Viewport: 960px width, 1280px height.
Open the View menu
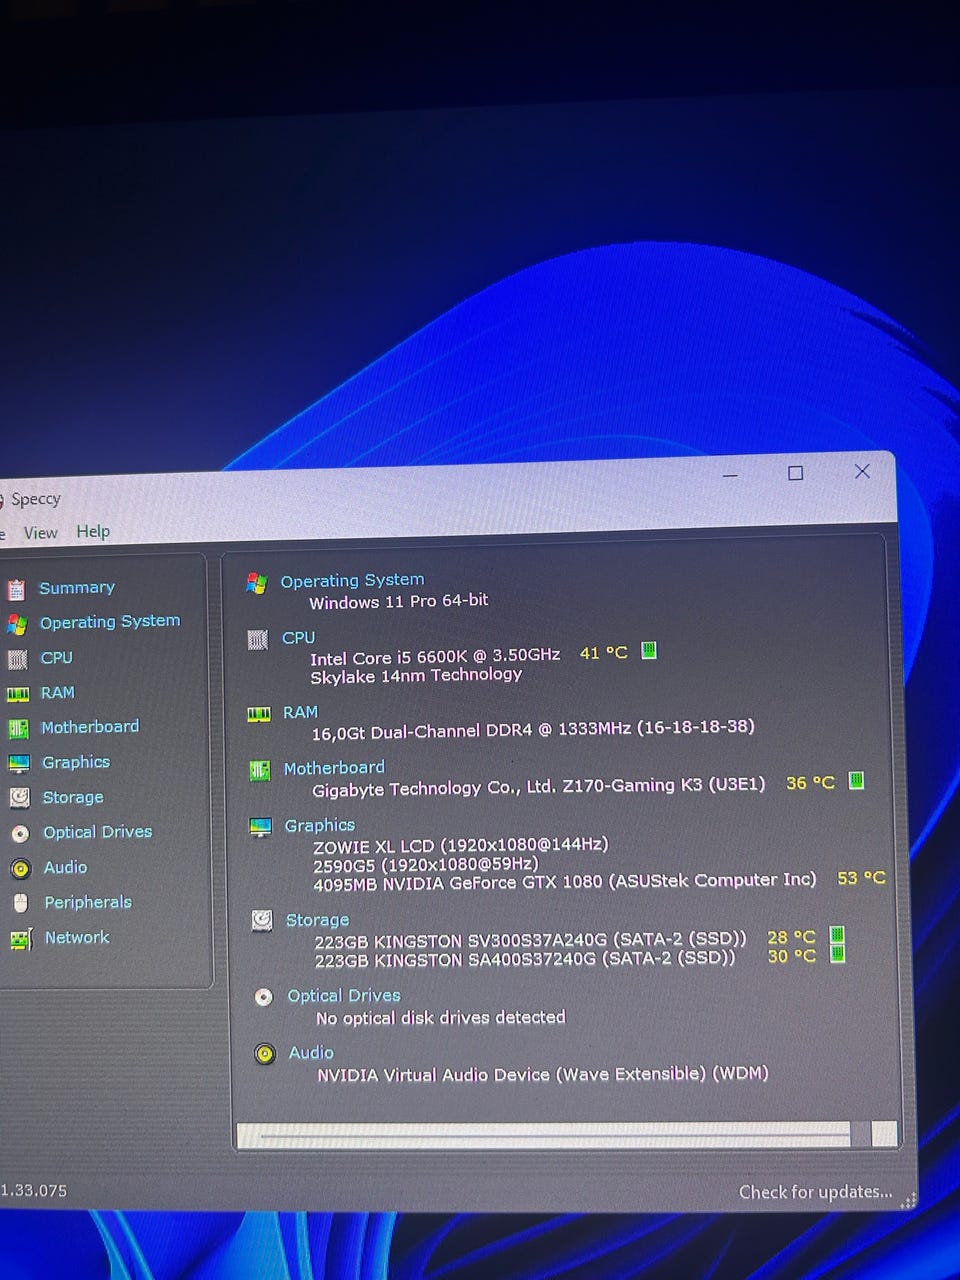point(41,533)
